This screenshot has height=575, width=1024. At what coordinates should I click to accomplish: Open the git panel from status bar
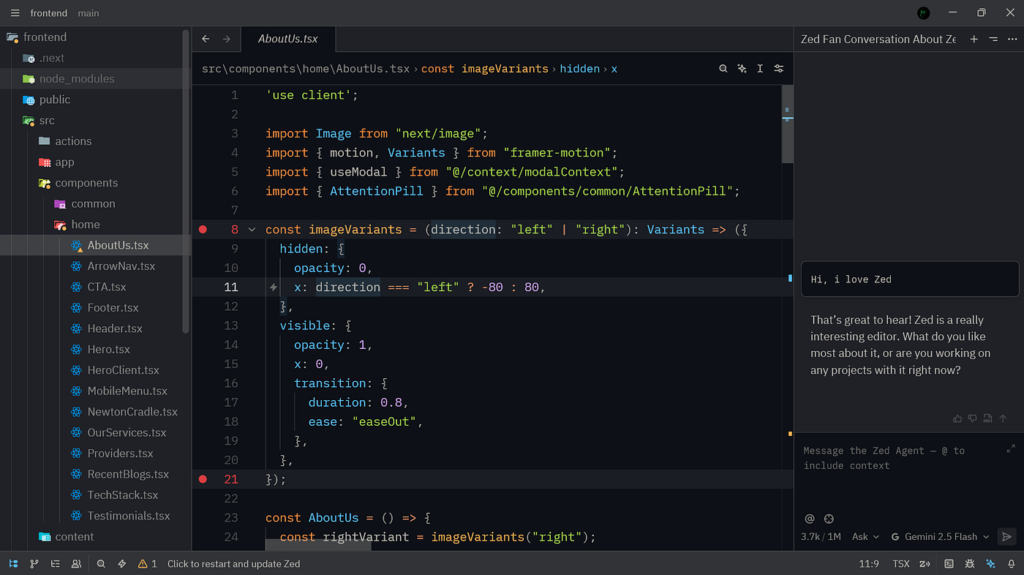[34, 564]
